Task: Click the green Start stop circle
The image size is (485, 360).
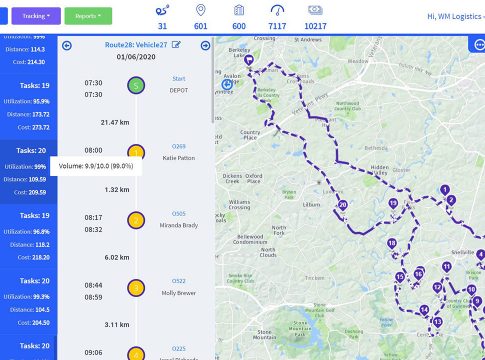Action: point(136,85)
